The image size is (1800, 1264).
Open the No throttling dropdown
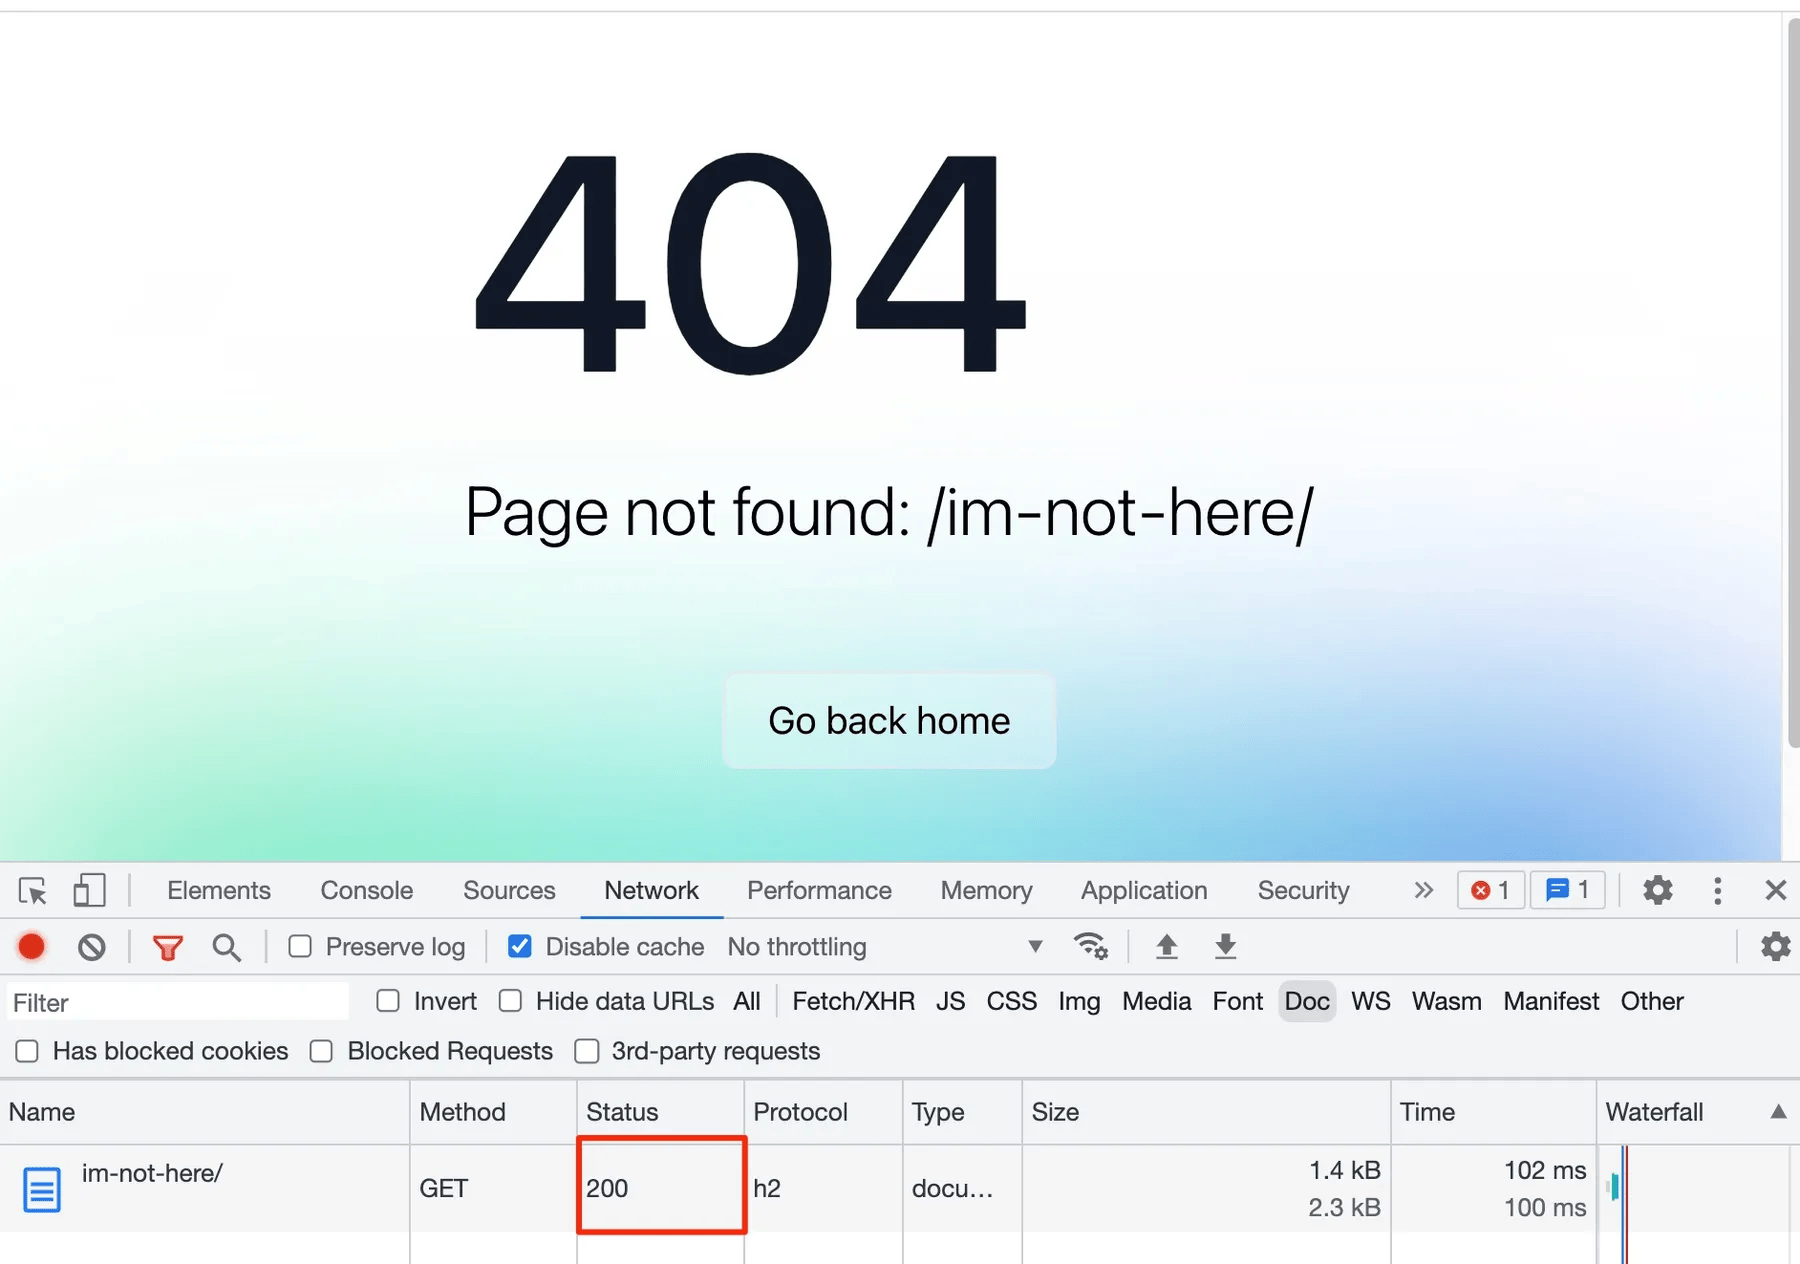[885, 946]
